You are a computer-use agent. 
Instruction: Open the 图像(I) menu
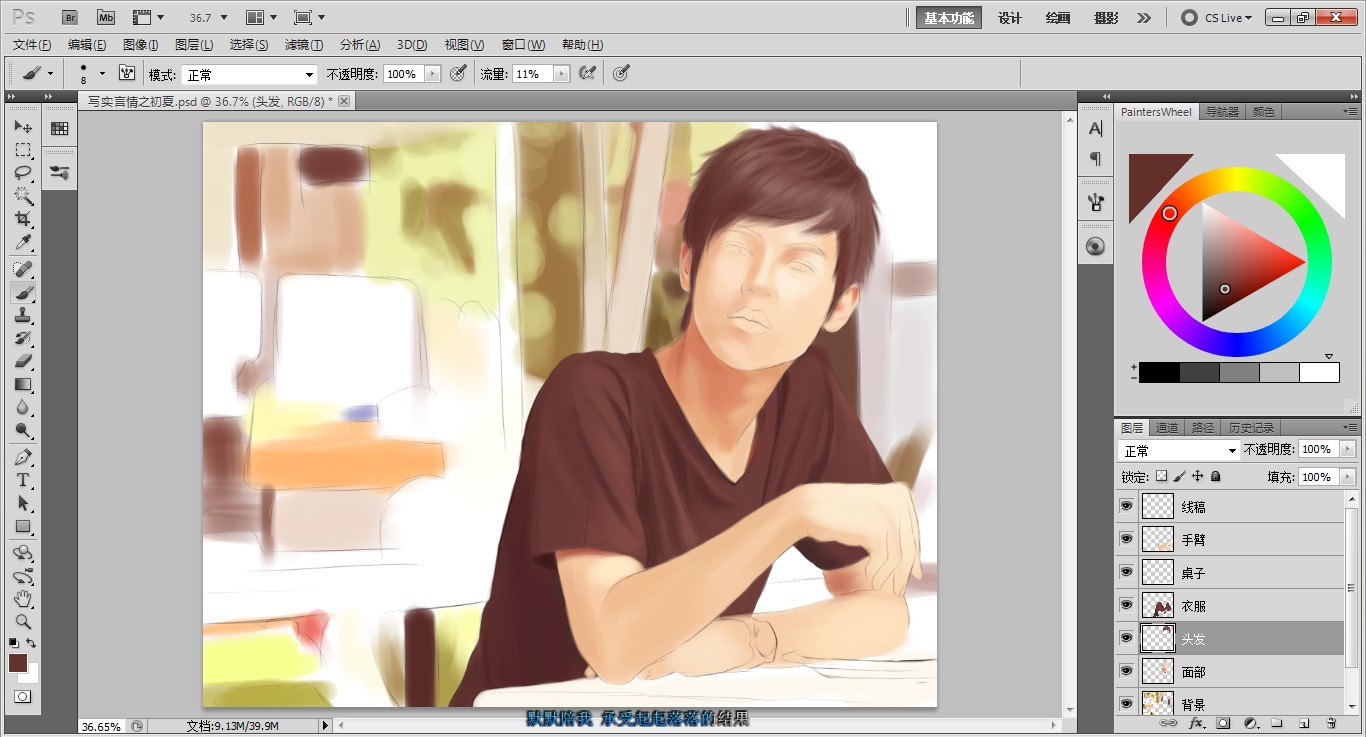(x=141, y=45)
